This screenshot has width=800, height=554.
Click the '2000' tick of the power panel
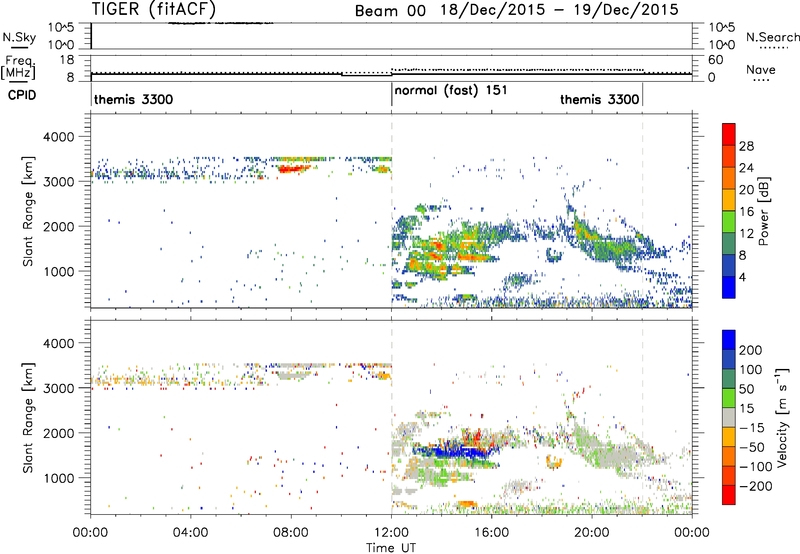tap(59, 226)
